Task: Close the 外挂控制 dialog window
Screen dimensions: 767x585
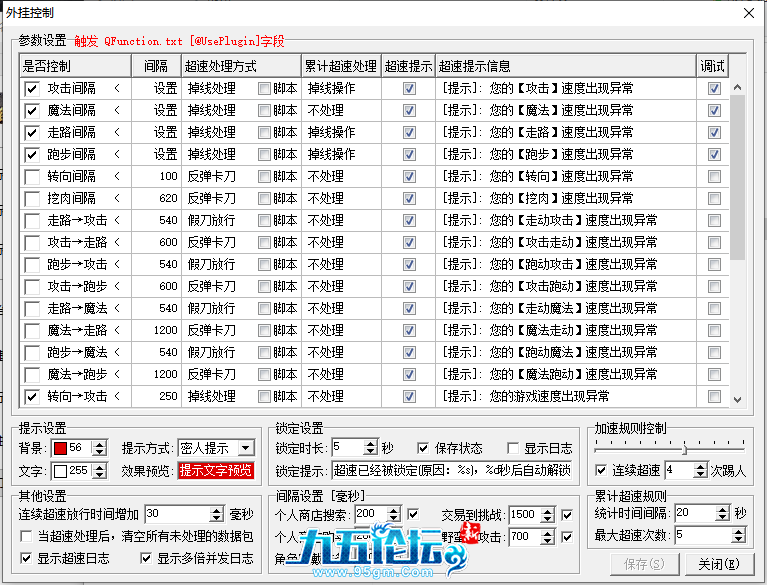Action: pyautogui.click(x=748, y=12)
